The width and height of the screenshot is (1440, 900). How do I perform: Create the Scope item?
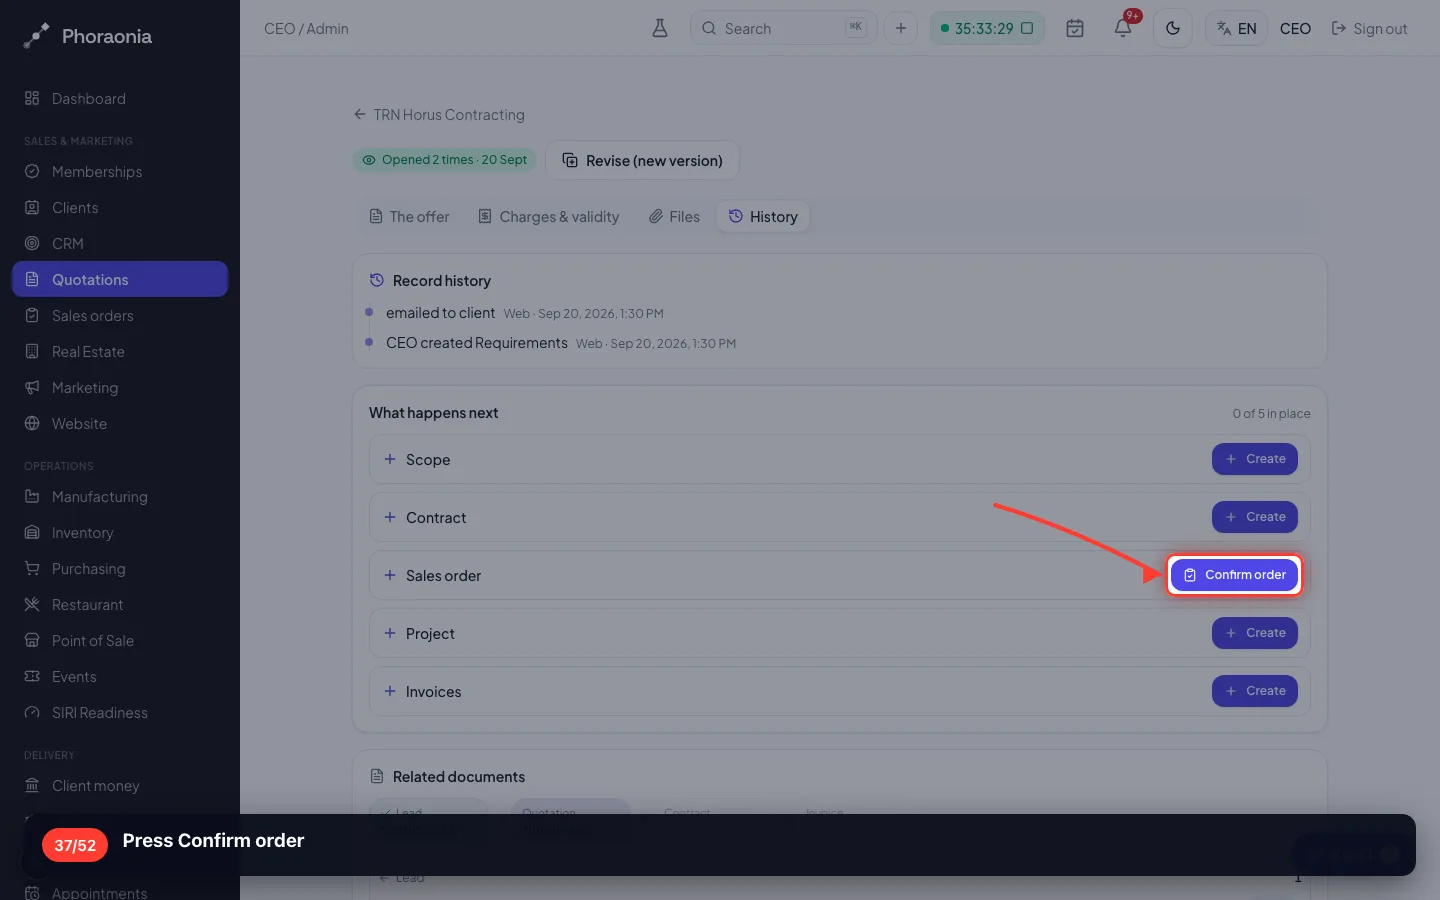[1255, 459]
